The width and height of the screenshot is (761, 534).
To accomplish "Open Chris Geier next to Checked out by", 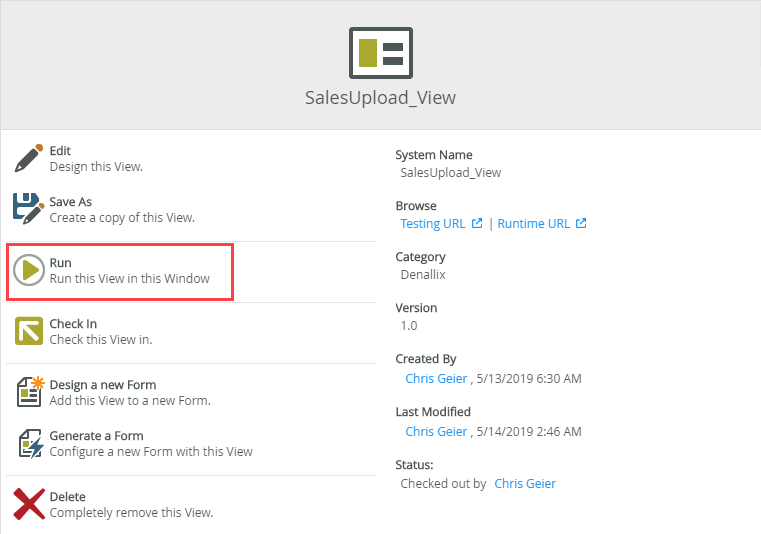I will [525, 483].
